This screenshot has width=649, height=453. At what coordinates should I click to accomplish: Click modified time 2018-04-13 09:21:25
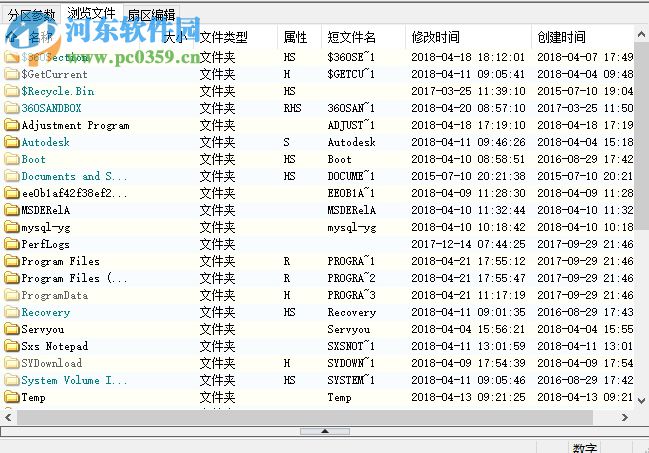468,397
